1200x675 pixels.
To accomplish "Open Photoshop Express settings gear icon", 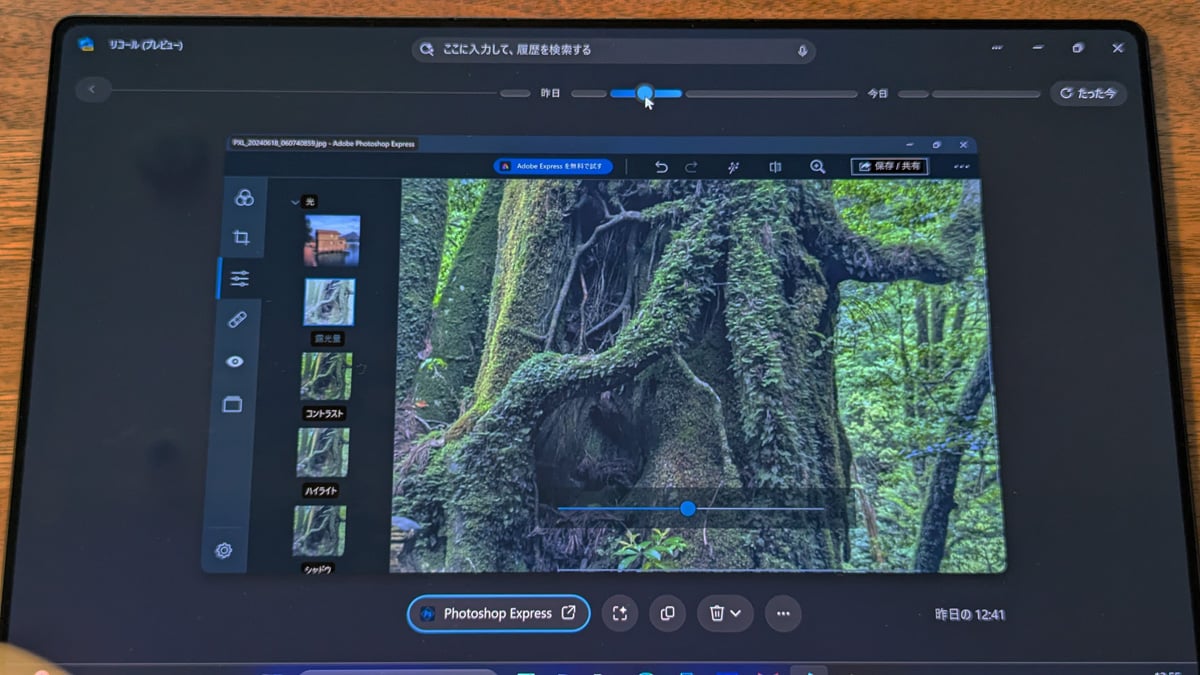I will click(x=224, y=550).
